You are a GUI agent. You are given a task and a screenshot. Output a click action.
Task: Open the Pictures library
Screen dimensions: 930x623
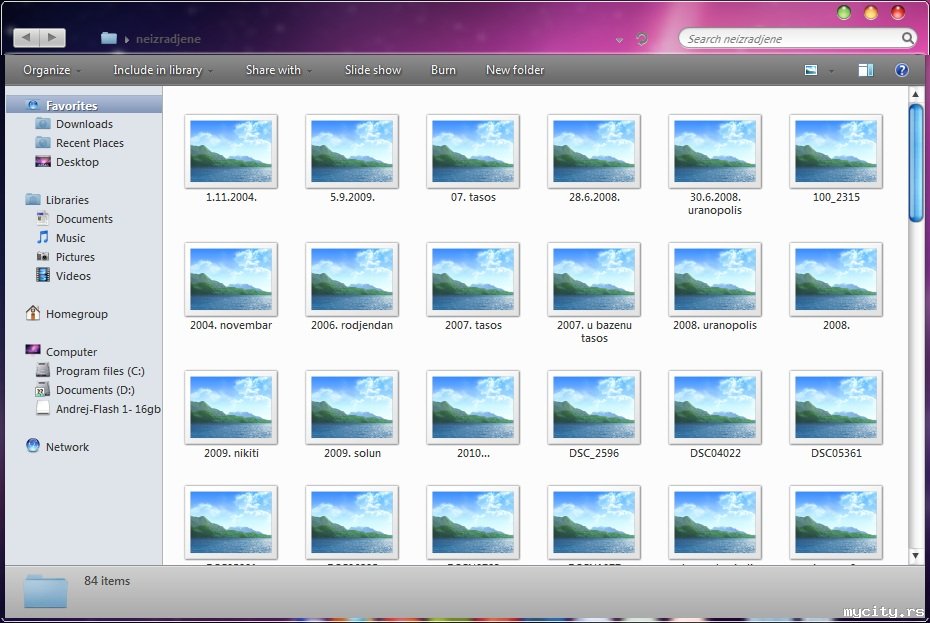75,257
